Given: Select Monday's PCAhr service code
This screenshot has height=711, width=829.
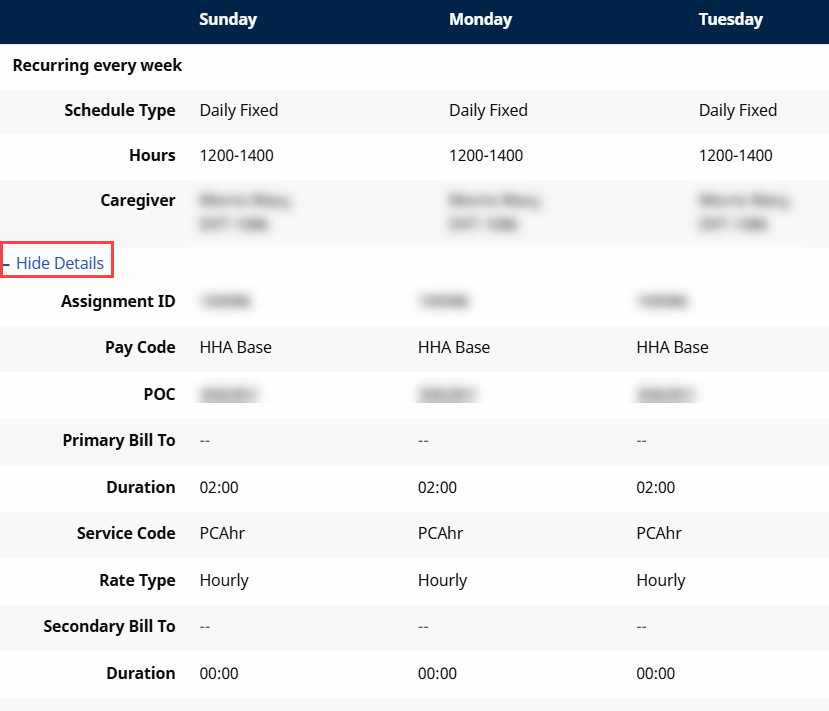Looking at the screenshot, I should tap(440, 533).
